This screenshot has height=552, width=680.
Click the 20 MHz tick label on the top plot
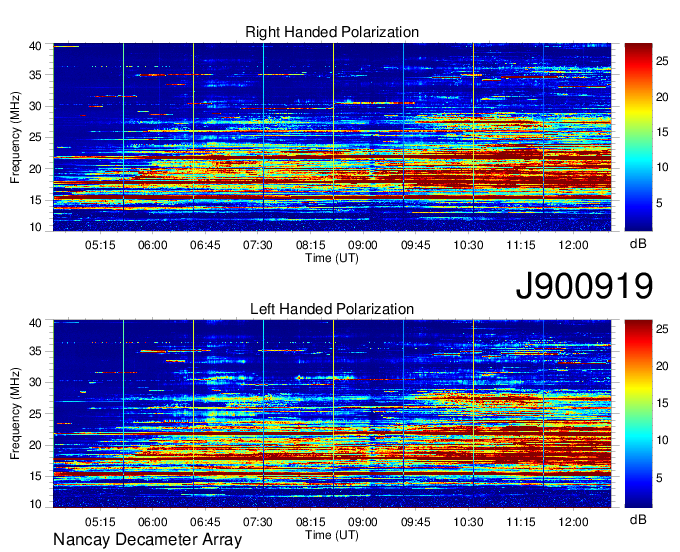point(36,169)
